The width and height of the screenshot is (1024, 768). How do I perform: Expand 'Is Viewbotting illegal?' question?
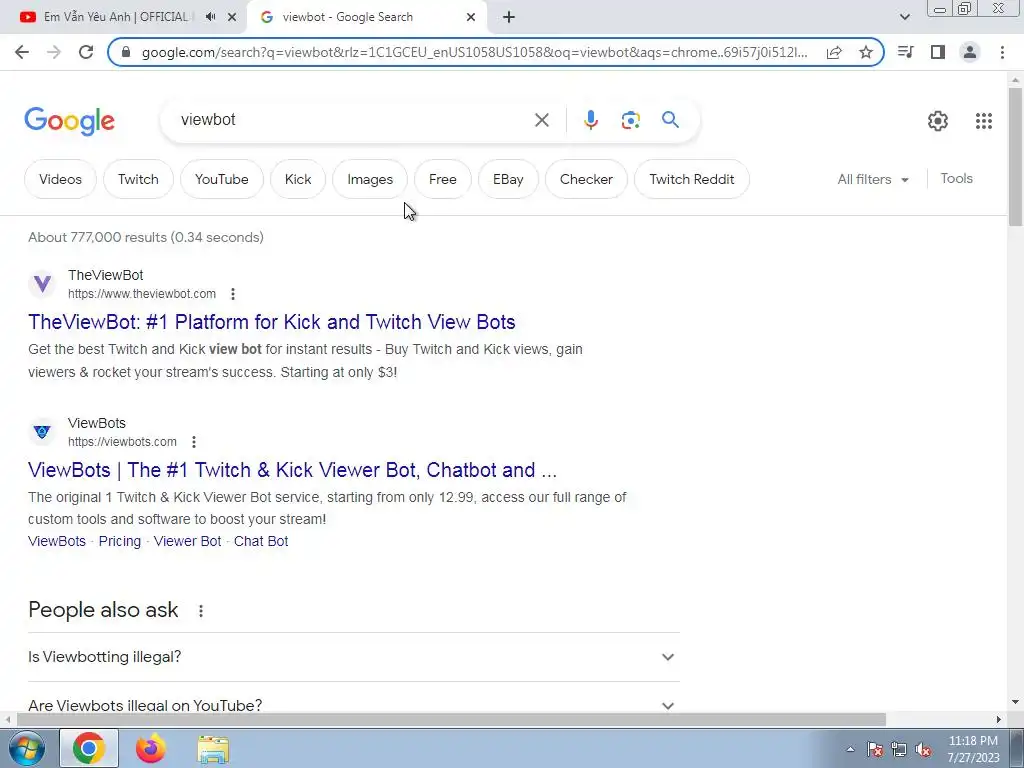click(x=354, y=657)
